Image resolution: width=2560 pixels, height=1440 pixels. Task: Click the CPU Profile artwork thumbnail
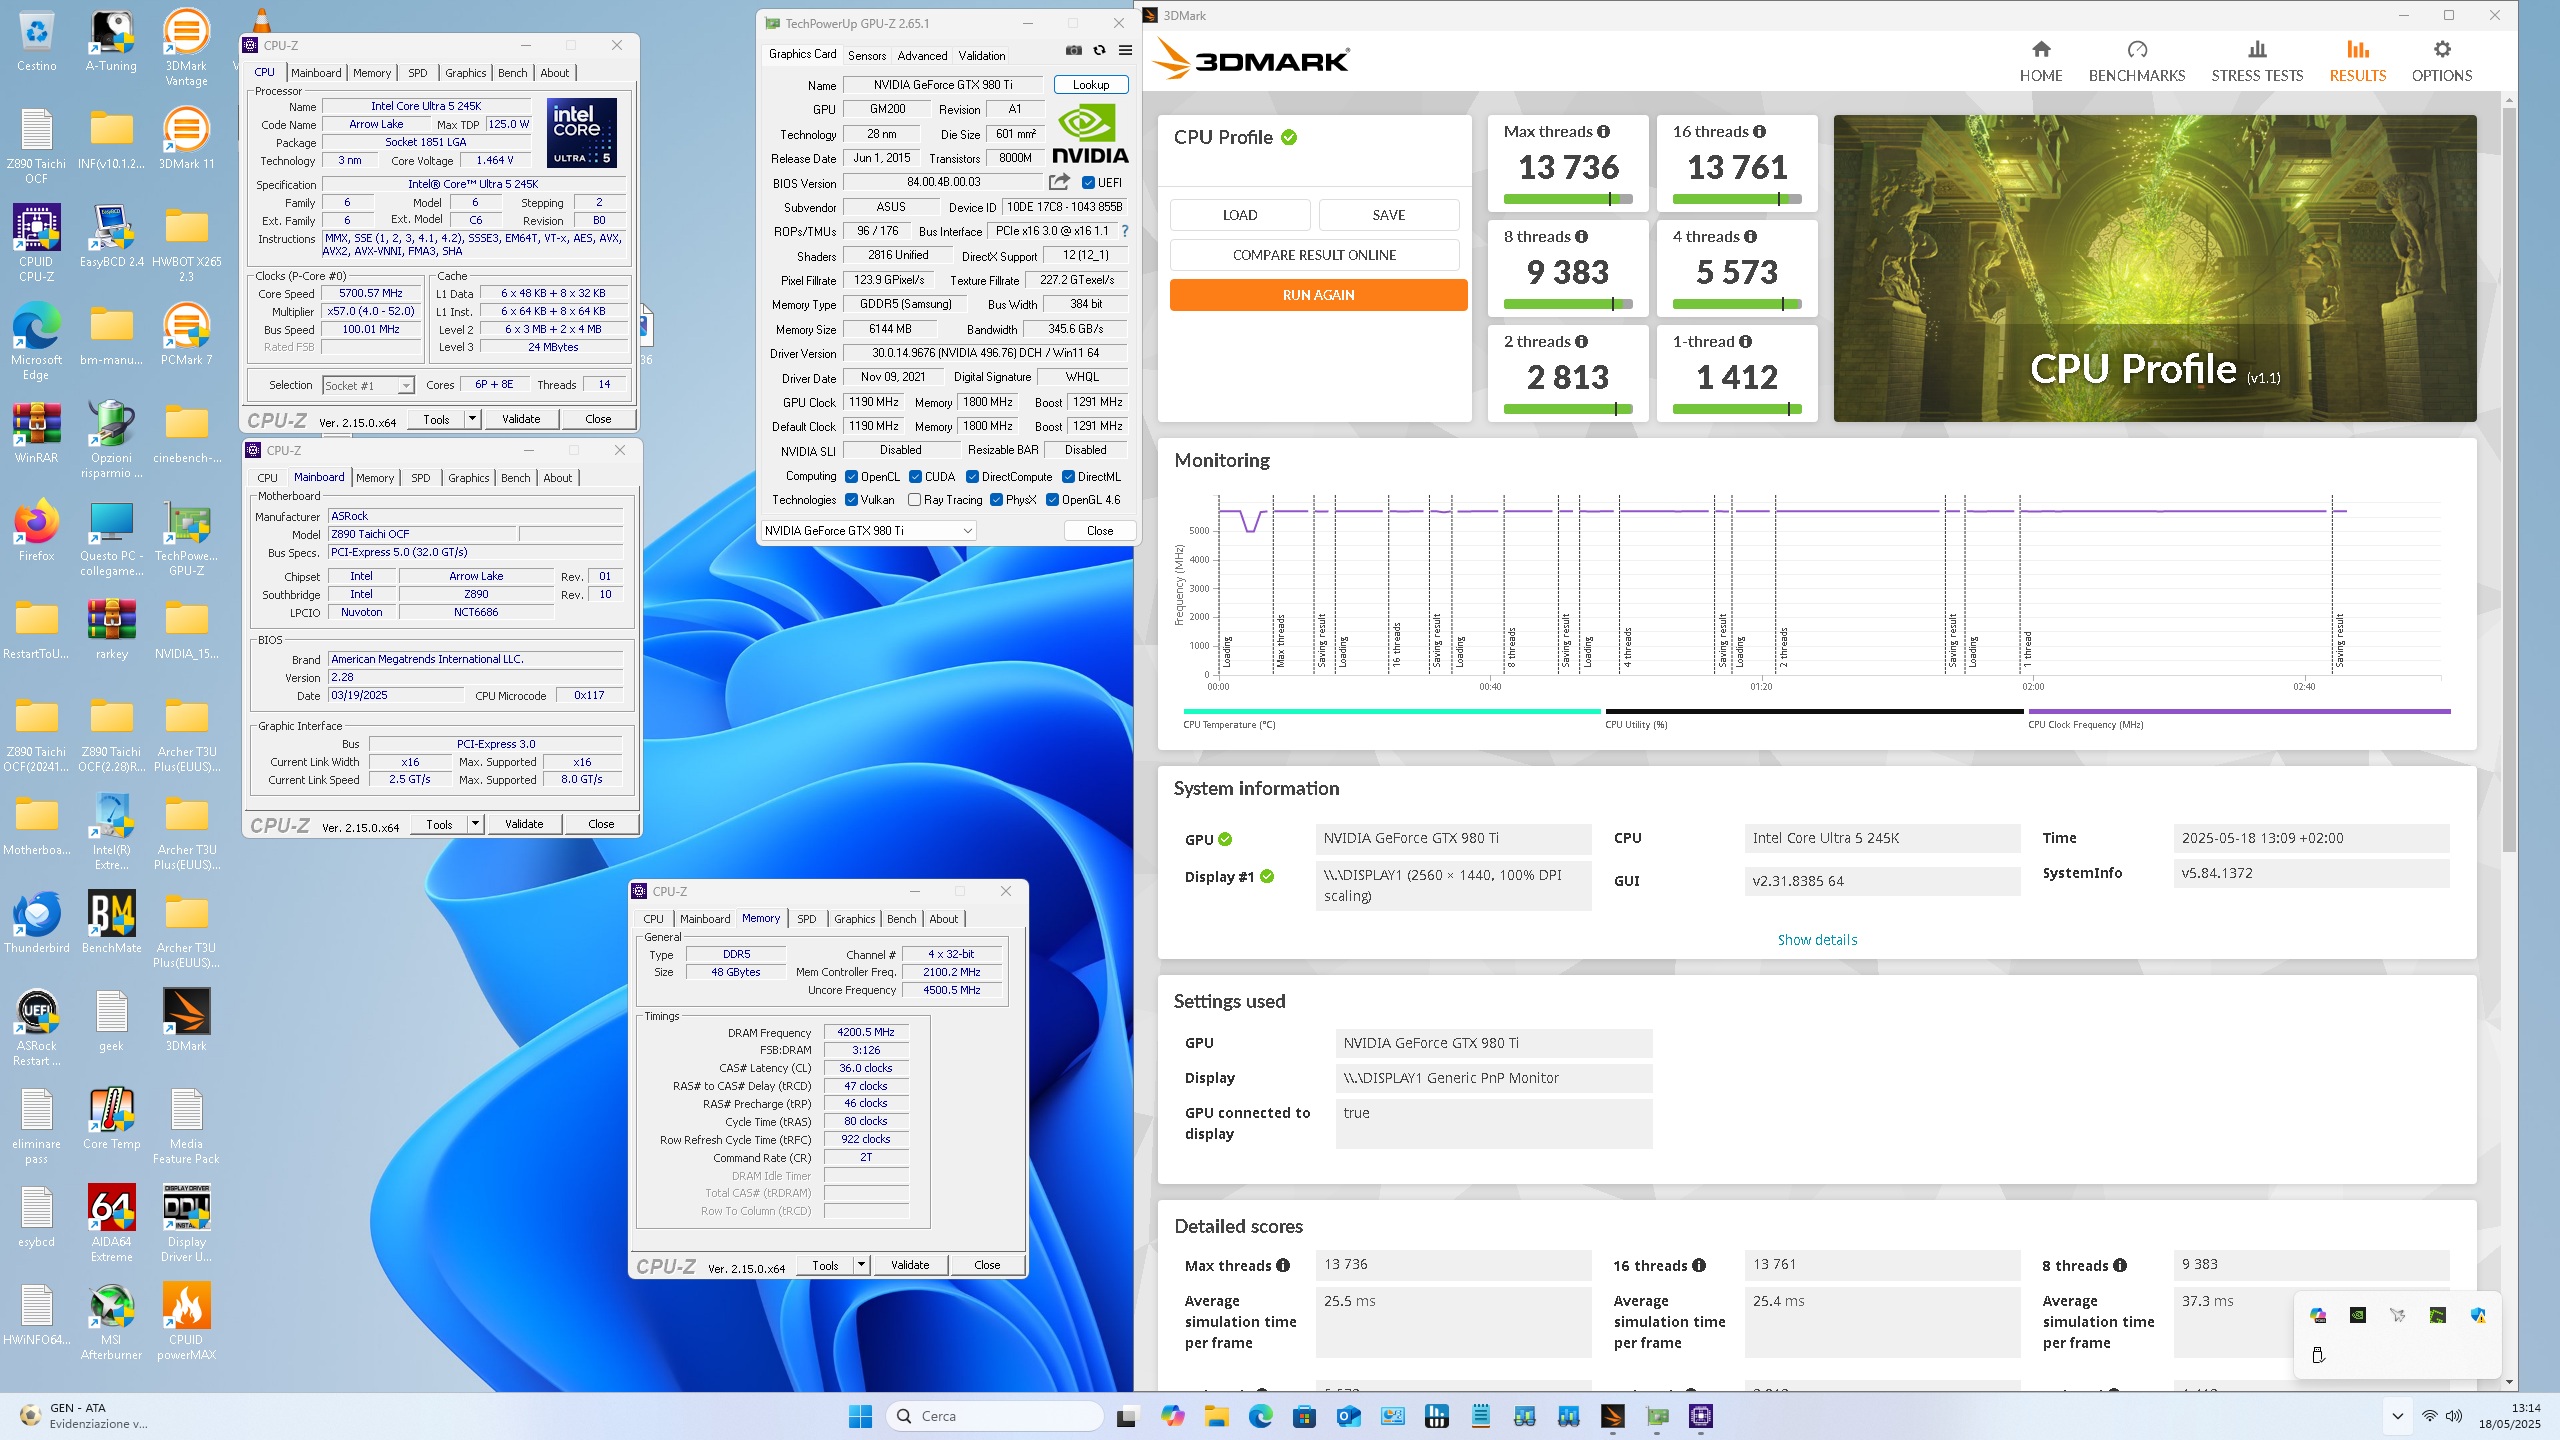[x=2154, y=267]
